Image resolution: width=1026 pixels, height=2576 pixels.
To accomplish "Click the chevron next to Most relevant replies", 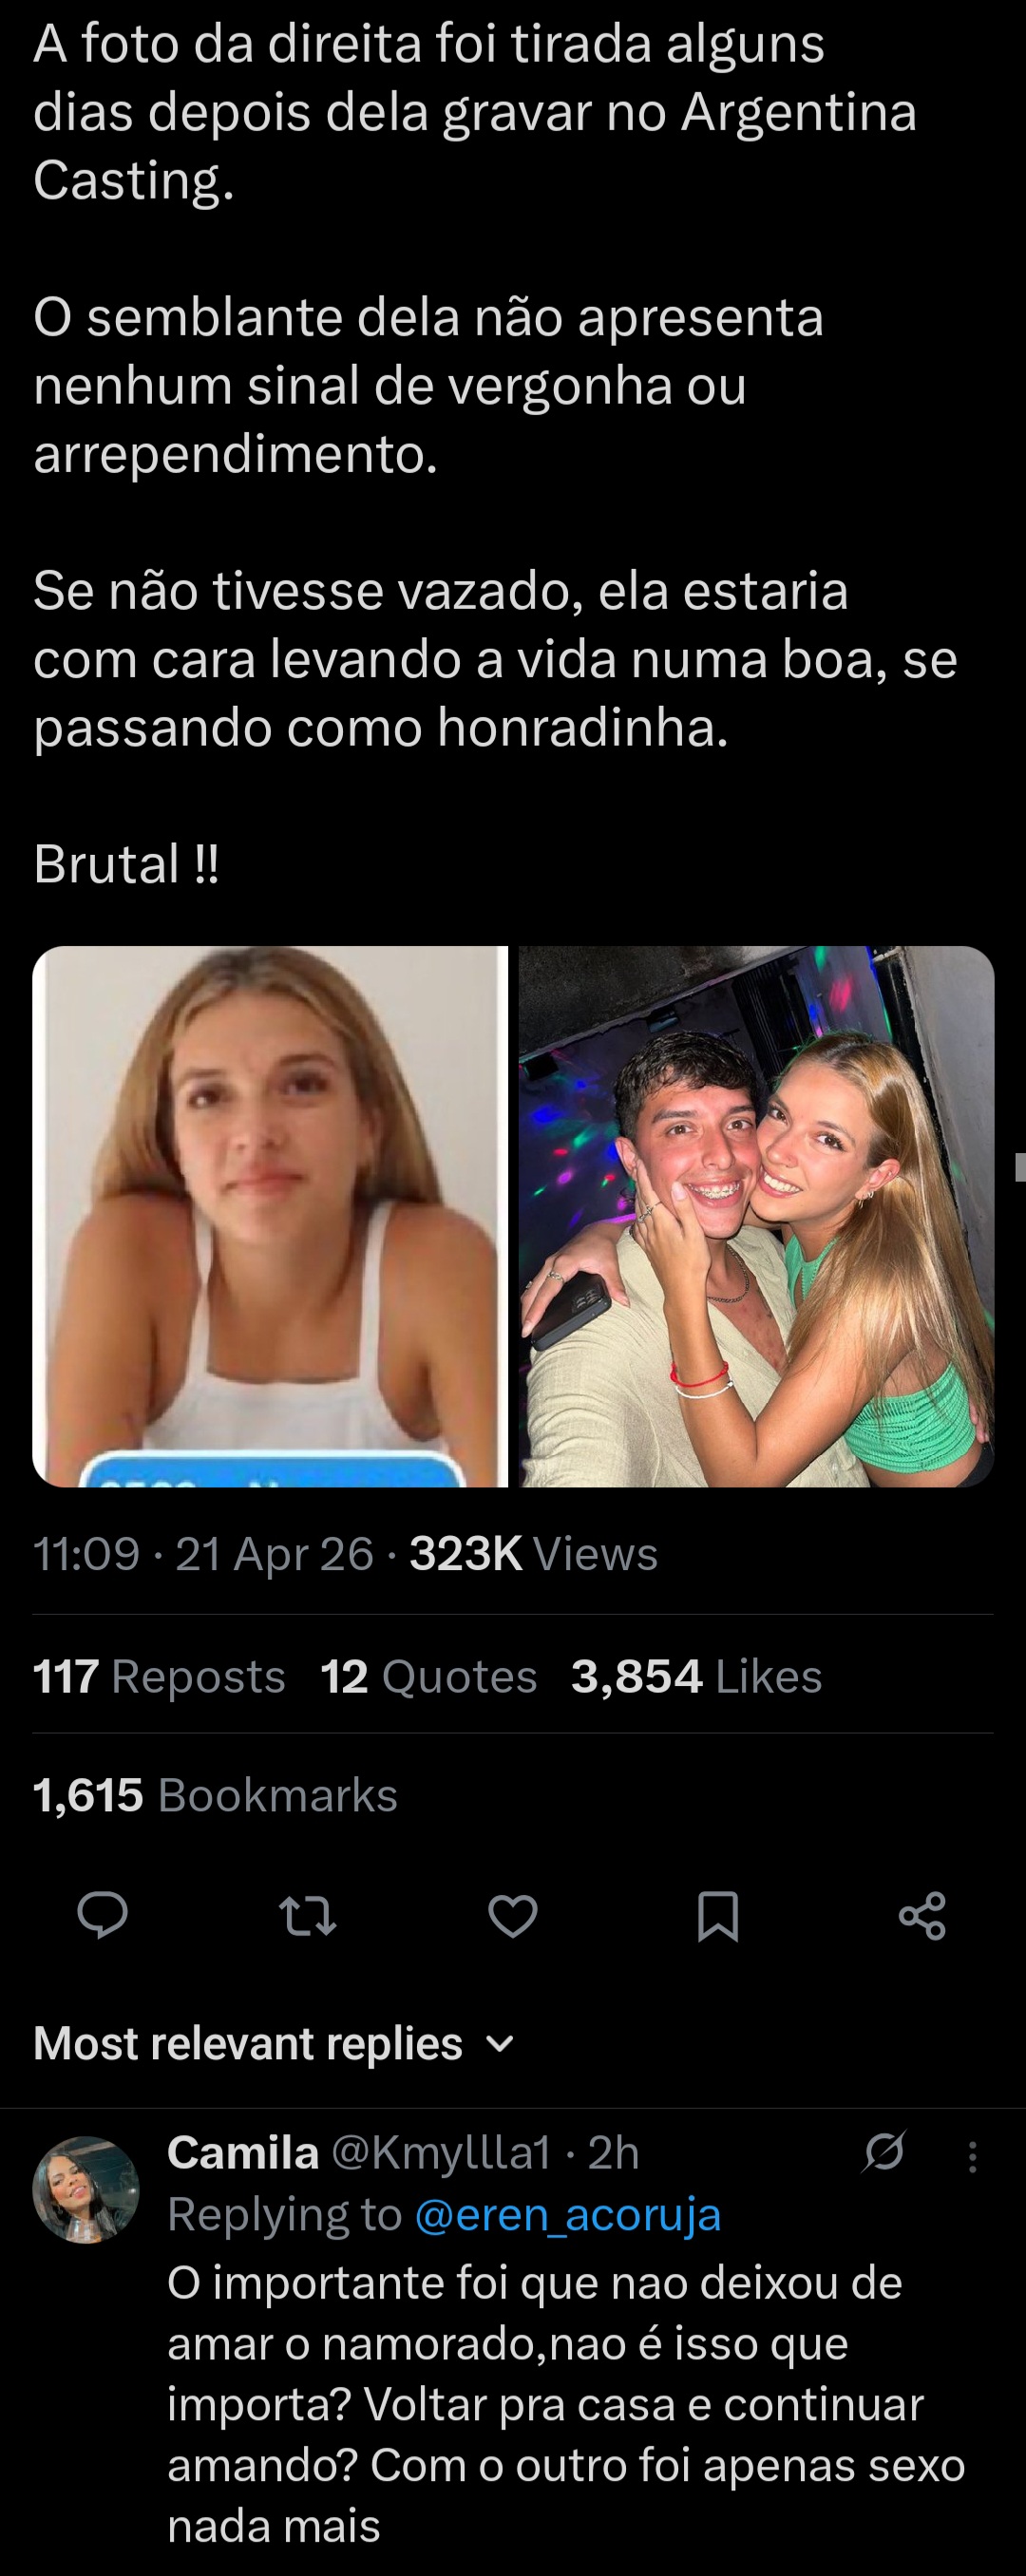I will coord(499,2044).
